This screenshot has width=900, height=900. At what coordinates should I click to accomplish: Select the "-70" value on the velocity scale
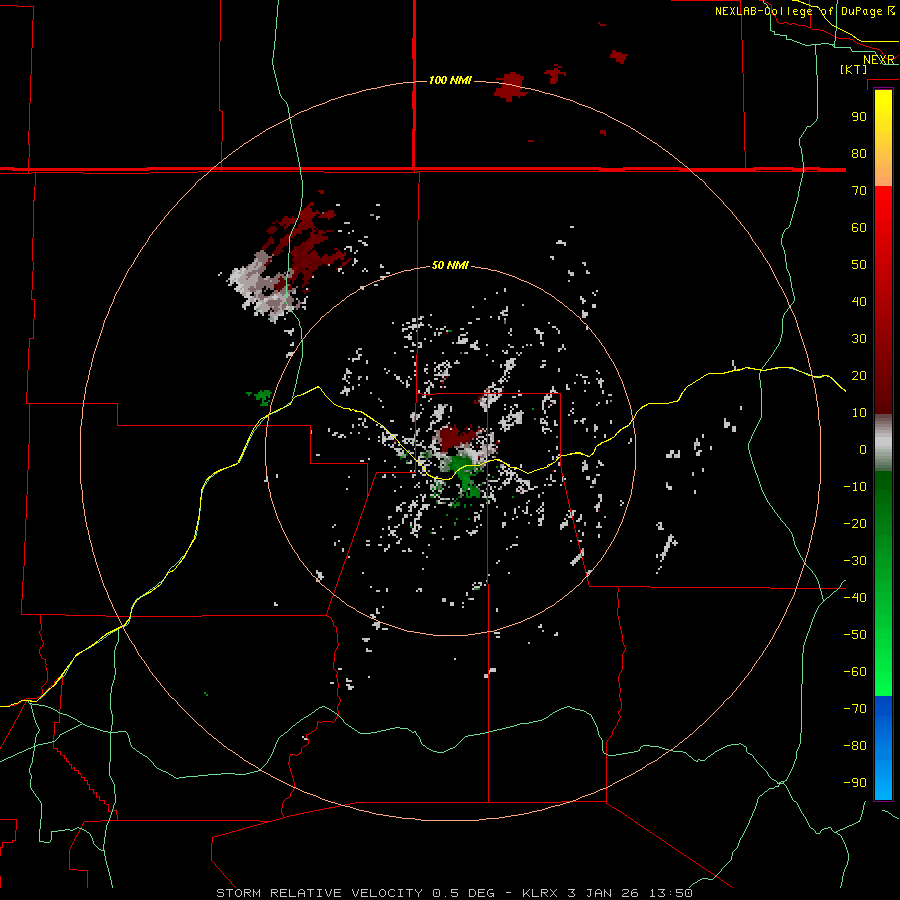pyautogui.click(x=855, y=709)
